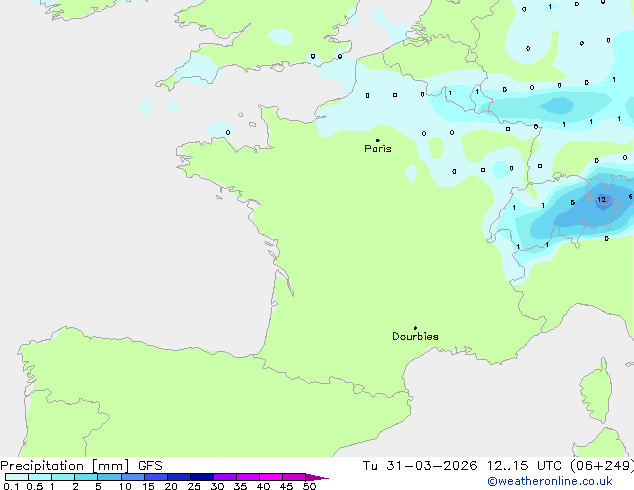Click the 12 mm precipitation value over Switzerland
634x490 pixels.
pos(602,199)
